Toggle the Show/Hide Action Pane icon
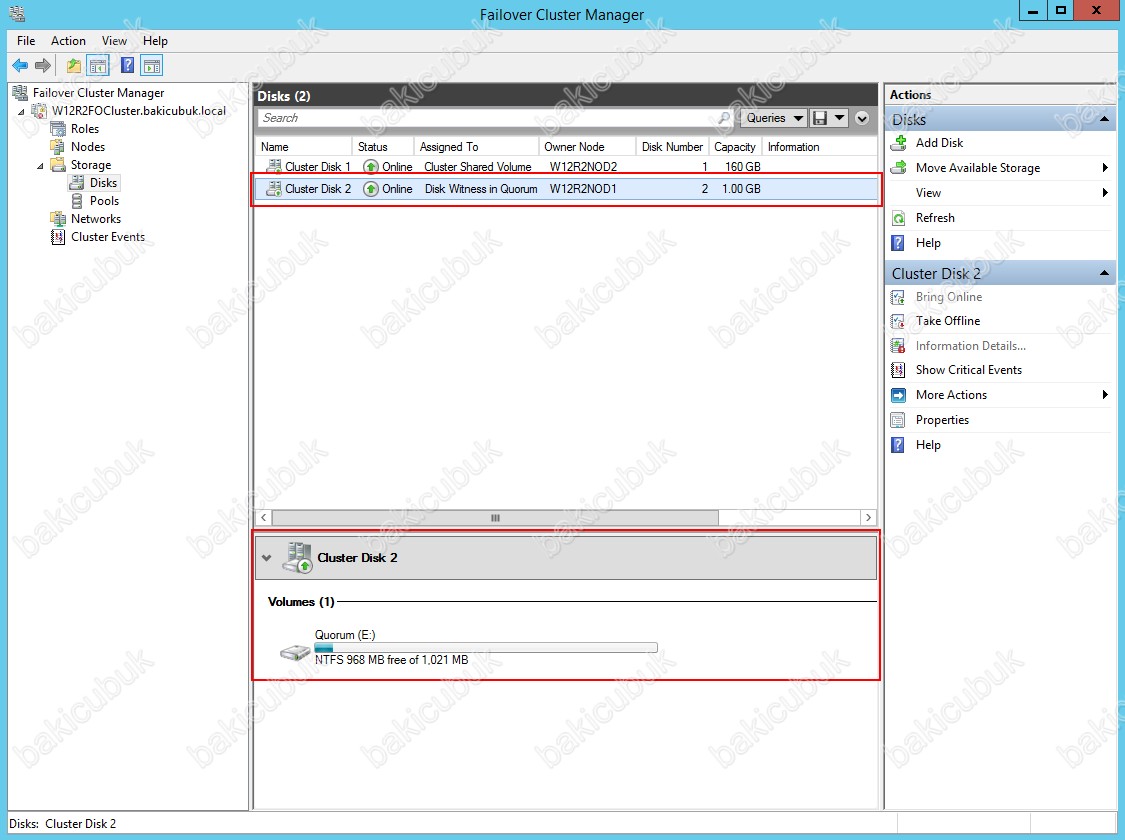Viewport: 1125px width, 840px height. click(151, 66)
